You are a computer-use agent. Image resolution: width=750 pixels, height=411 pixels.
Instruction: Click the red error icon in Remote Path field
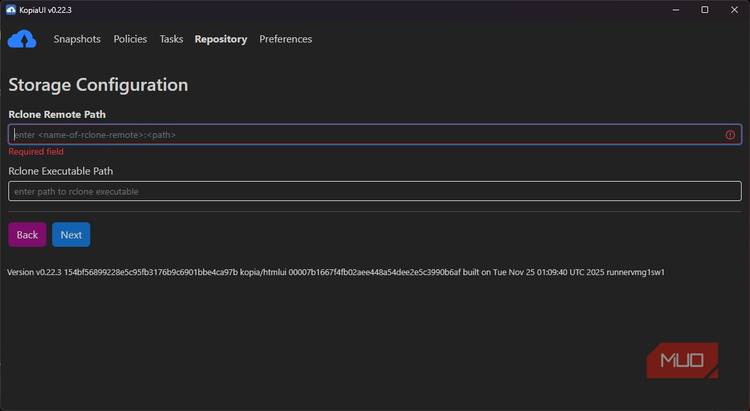730,135
